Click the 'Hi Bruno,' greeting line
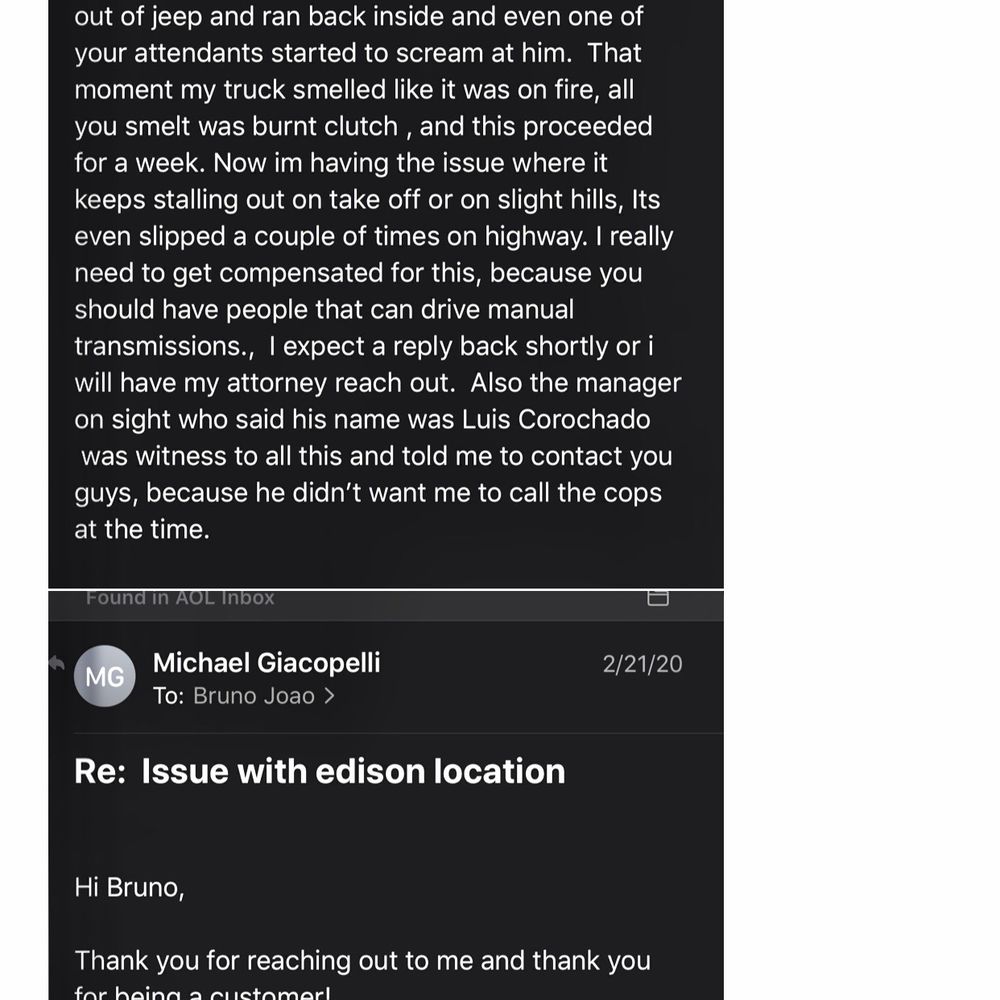This screenshot has height=1000, width=1000. point(129,888)
